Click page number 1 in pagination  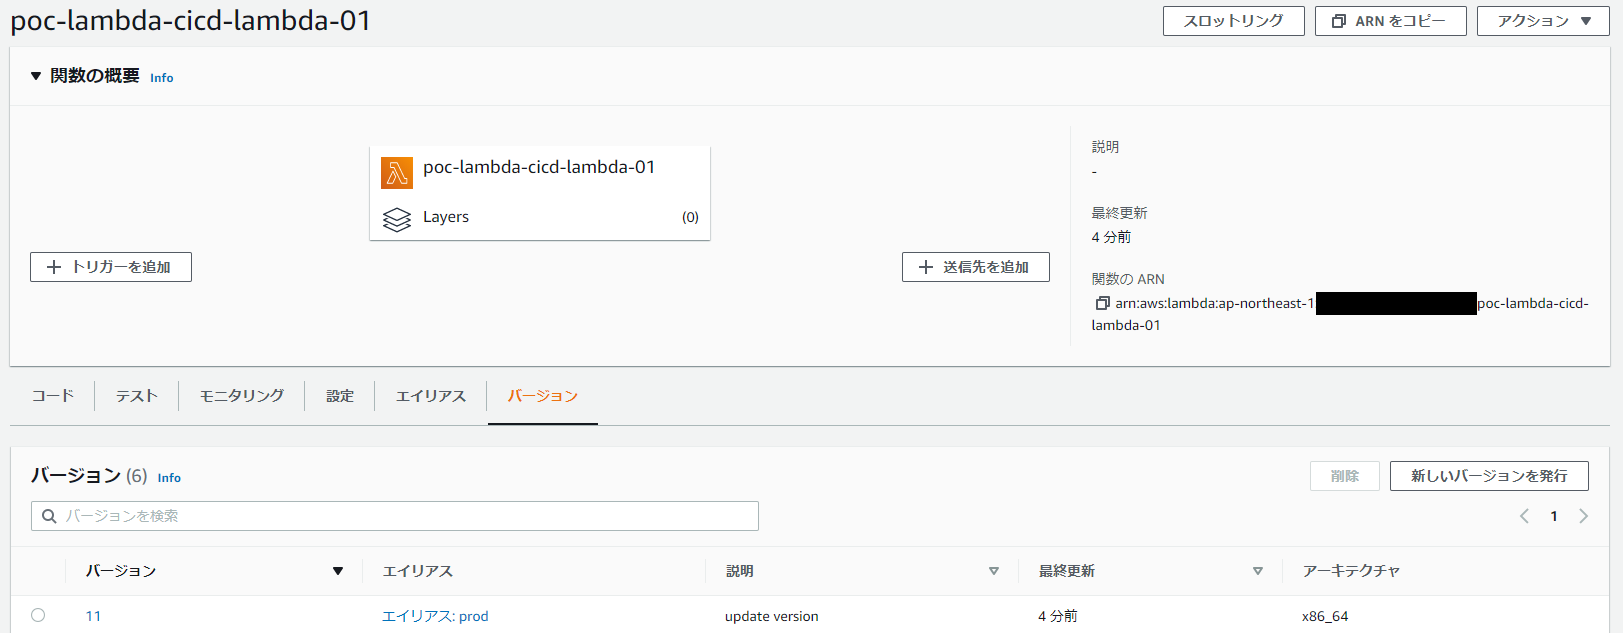[x=1554, y=516]
